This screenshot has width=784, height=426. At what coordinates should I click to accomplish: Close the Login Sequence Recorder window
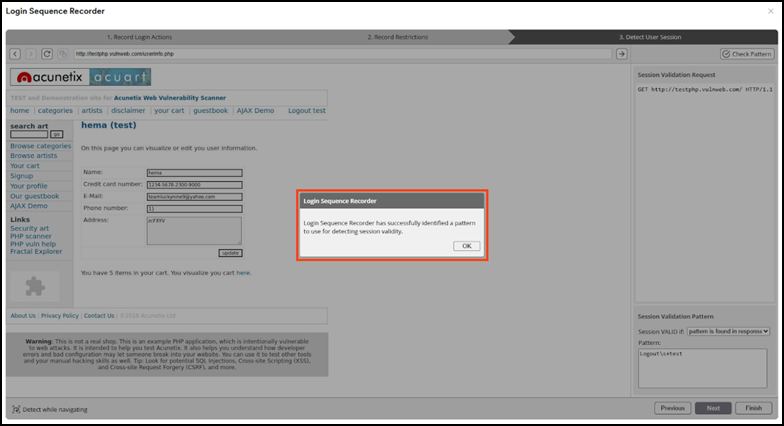770,11
